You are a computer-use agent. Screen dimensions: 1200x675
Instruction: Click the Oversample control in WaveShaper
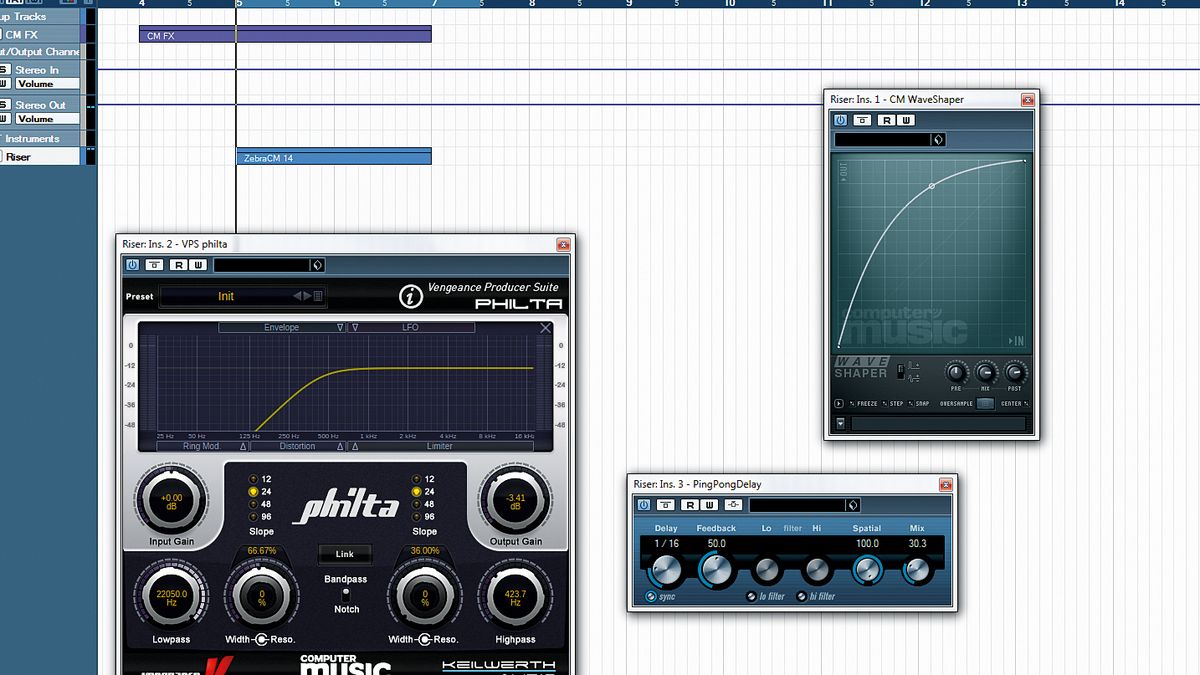click(x=985, y=404)
